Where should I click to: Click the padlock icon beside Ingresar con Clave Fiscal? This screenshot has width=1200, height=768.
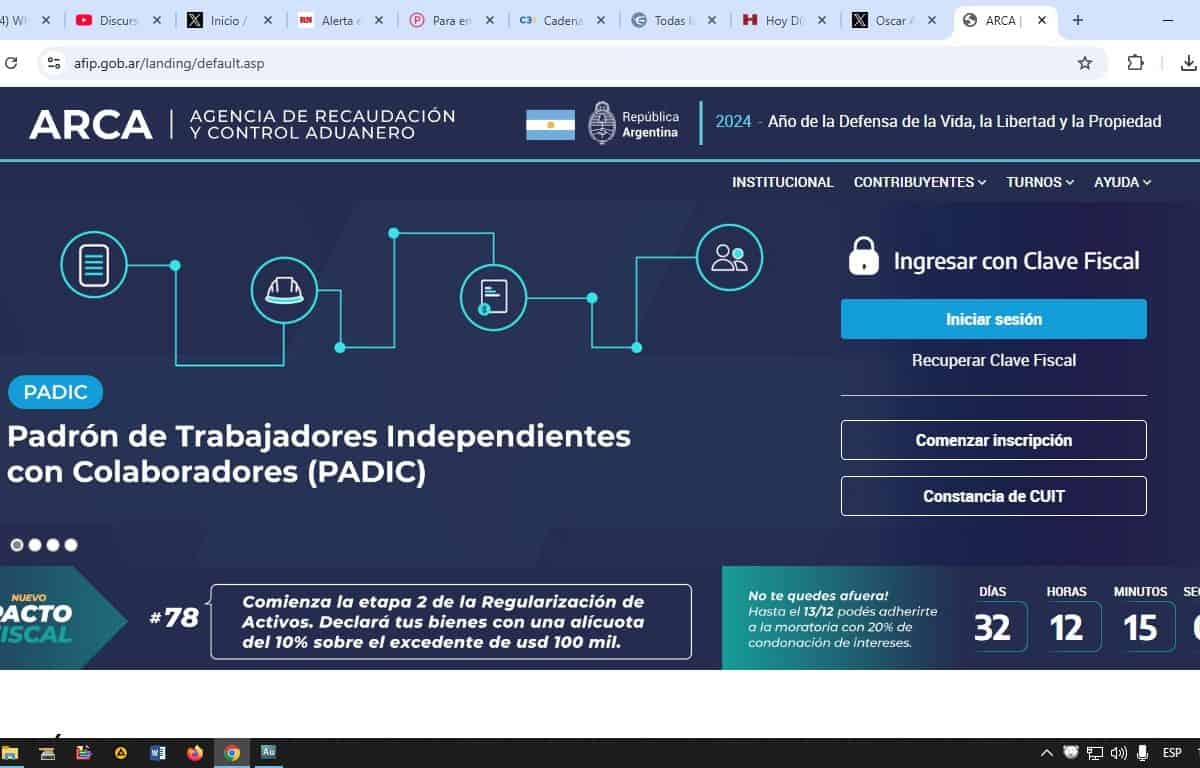(x=863, y=256)
